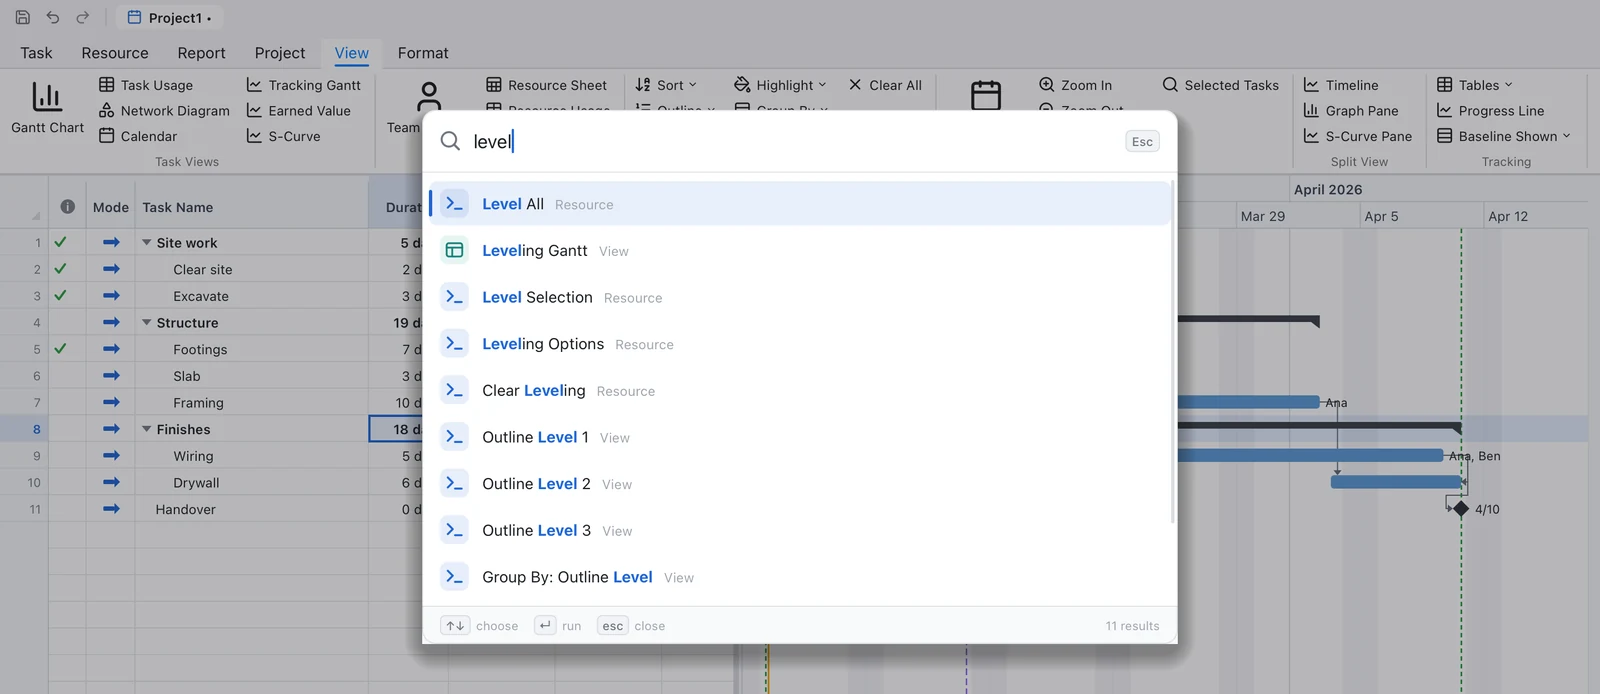This screenshot has height=694, width=1600.
Task: Open the S-Curve task view
Action: pos(284,136)
